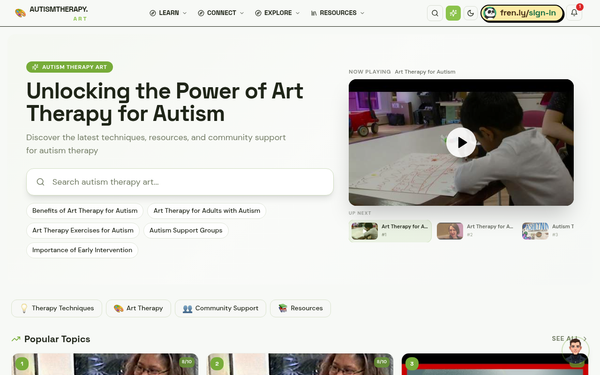Click the compass icon beside Explore
This screenshot has width=600, height=375.
[258, 13]
